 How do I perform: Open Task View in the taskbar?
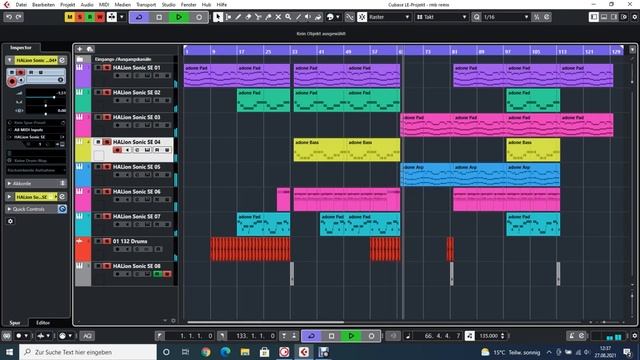coord(185,352)
